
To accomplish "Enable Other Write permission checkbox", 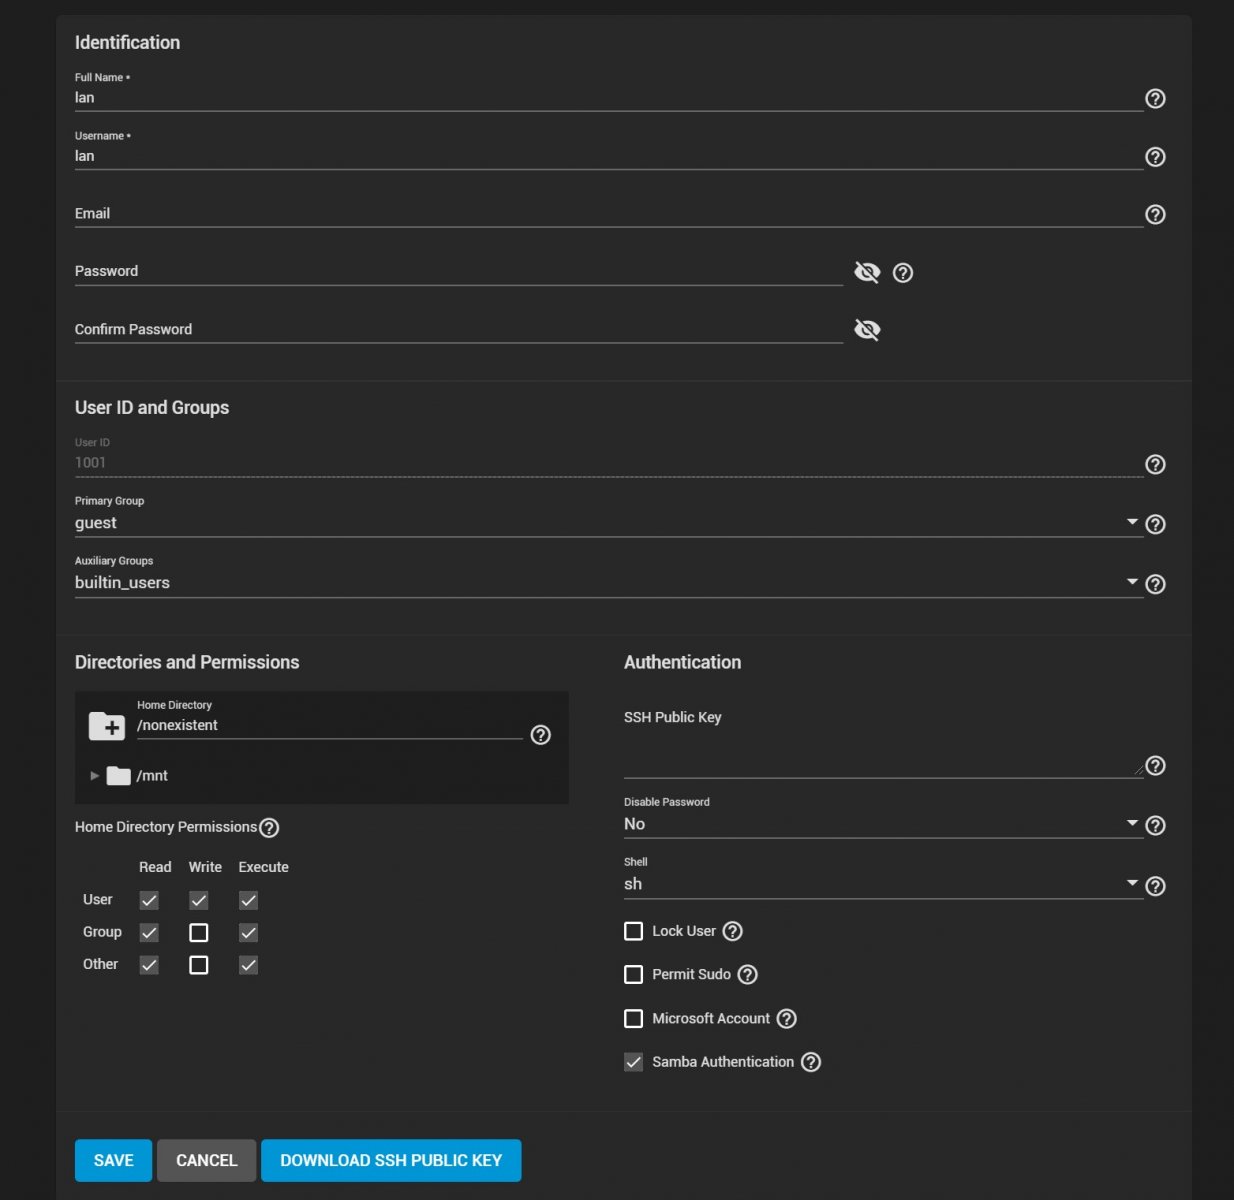I will coord(199,965).
